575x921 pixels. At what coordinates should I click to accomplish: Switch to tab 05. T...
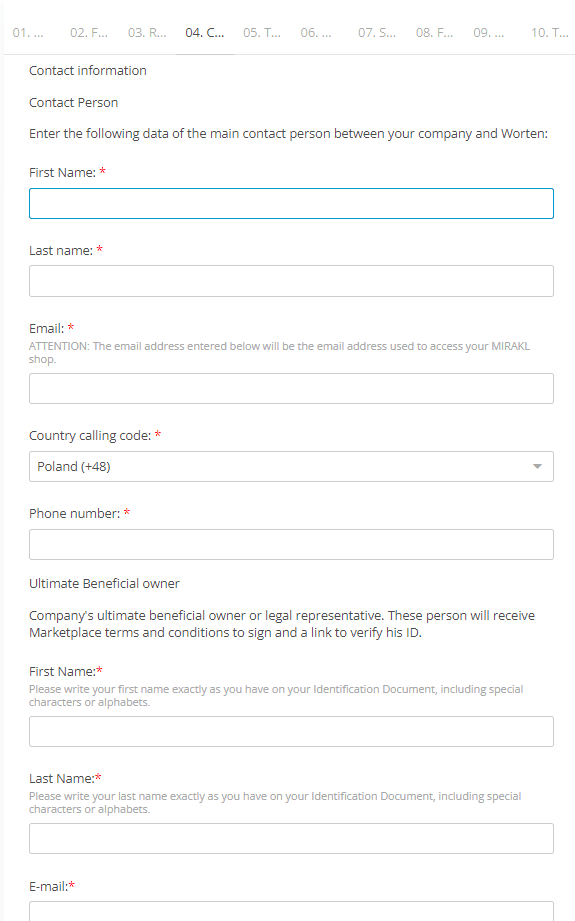(x=262, y=33)
